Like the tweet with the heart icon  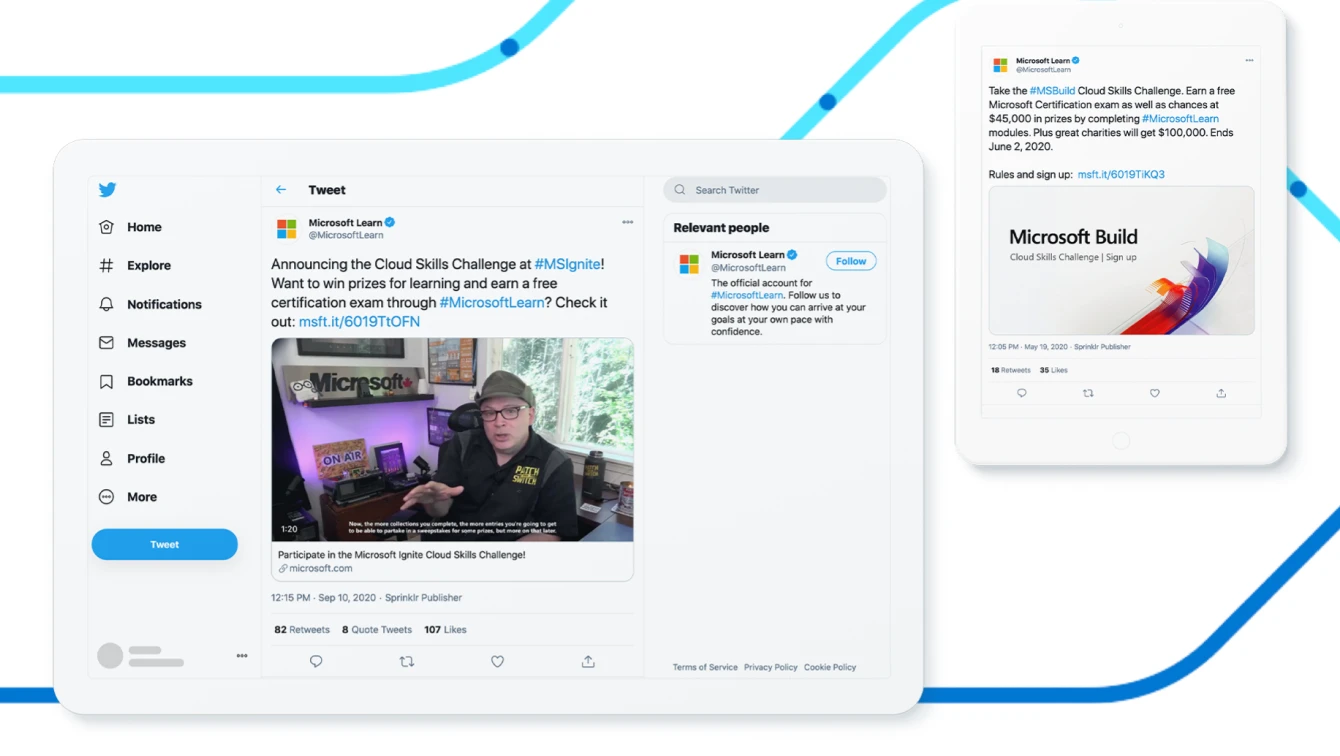[497, 661]
